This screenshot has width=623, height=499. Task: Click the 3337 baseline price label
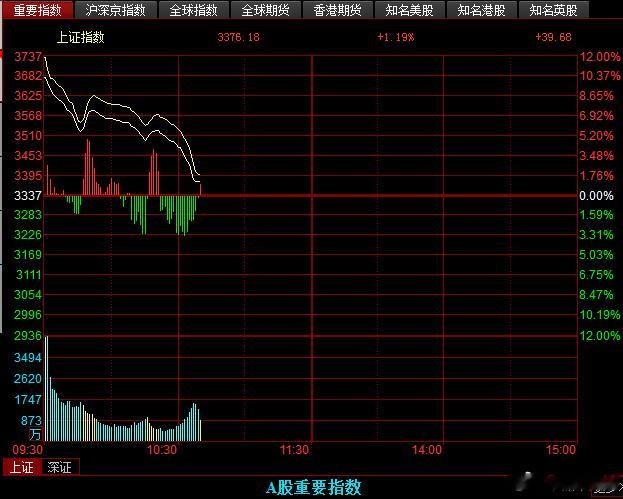[x=28, y=195]
